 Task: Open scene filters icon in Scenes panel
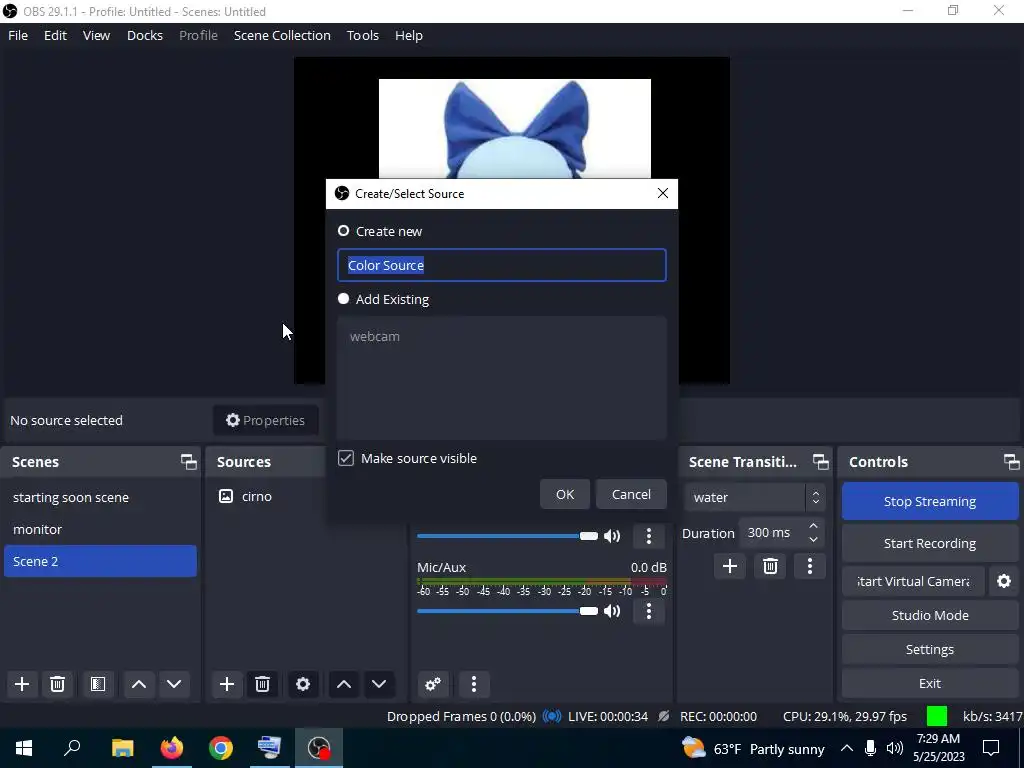point(98,684)
